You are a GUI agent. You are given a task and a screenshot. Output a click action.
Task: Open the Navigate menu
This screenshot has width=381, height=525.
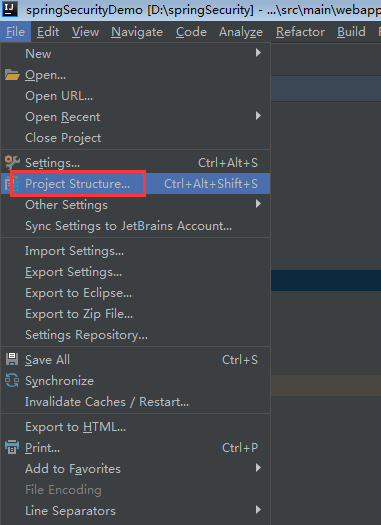tap(137, 32)
